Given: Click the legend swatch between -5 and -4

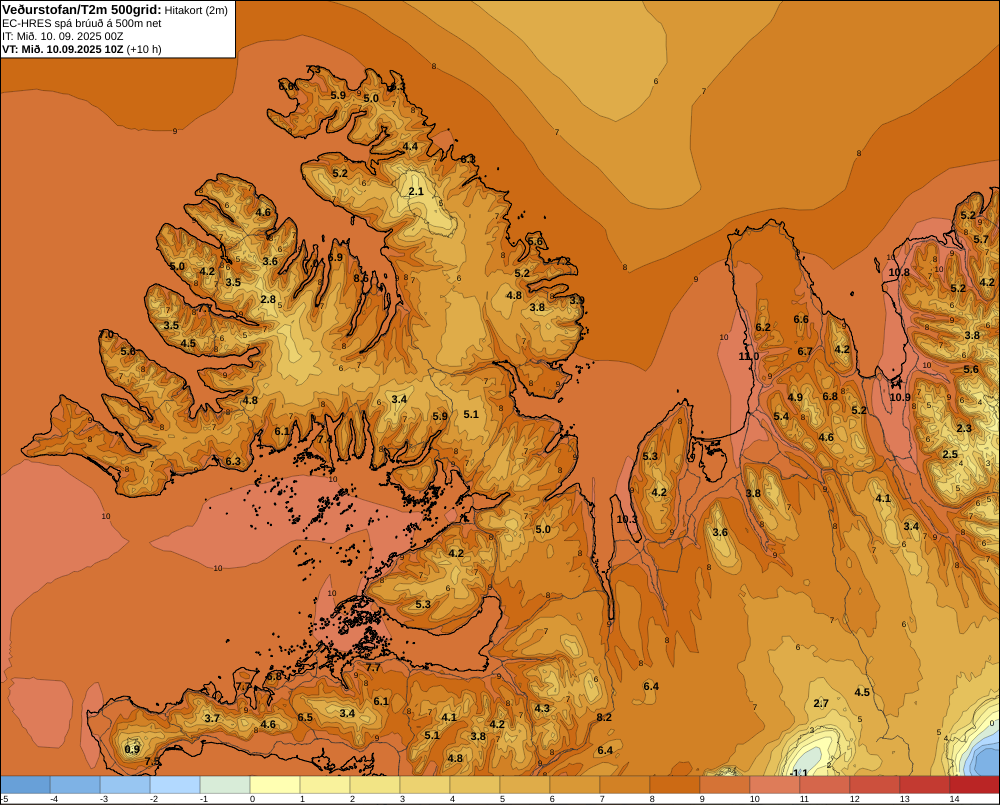Looking at the screenshot, I should coord(26,785).
